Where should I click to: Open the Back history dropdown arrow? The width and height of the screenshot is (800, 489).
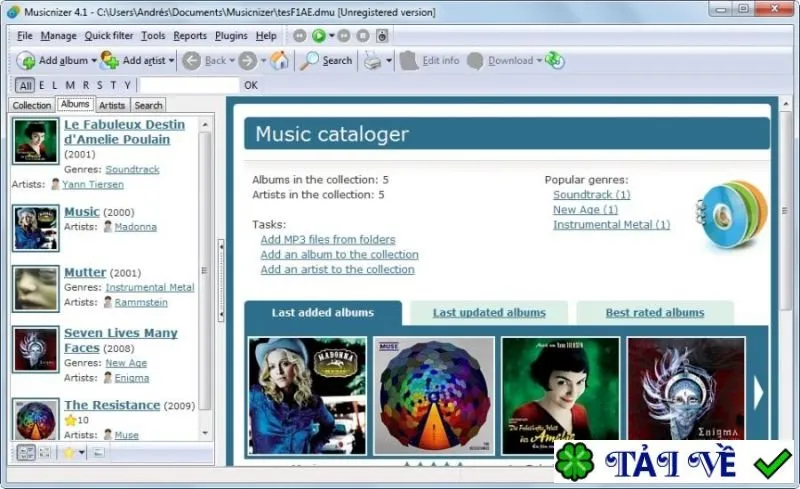coord(232,61)
